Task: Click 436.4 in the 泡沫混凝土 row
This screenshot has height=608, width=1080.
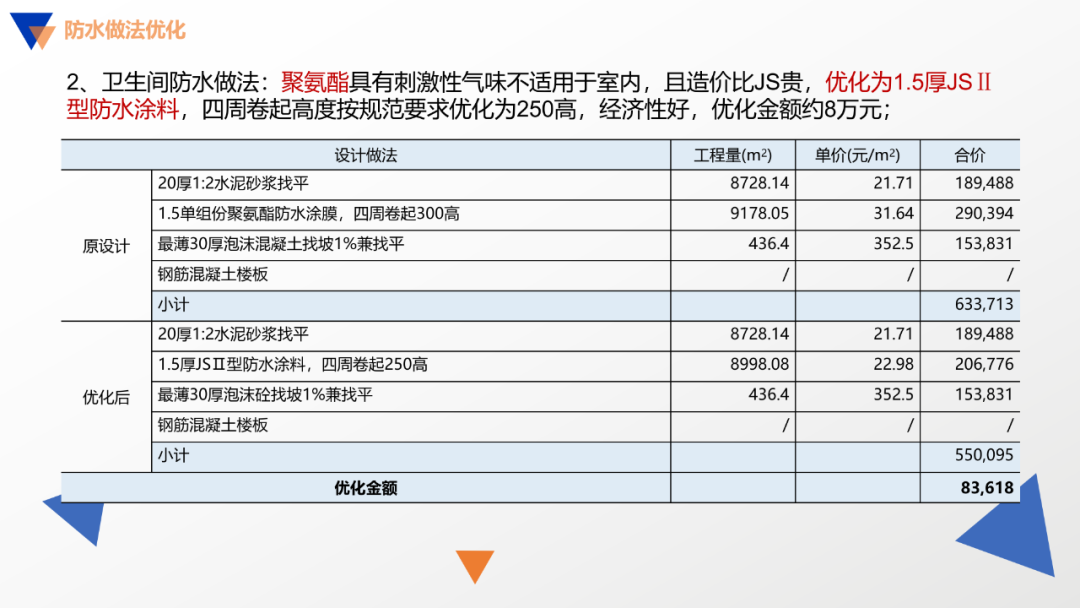Action: (769, 244)
